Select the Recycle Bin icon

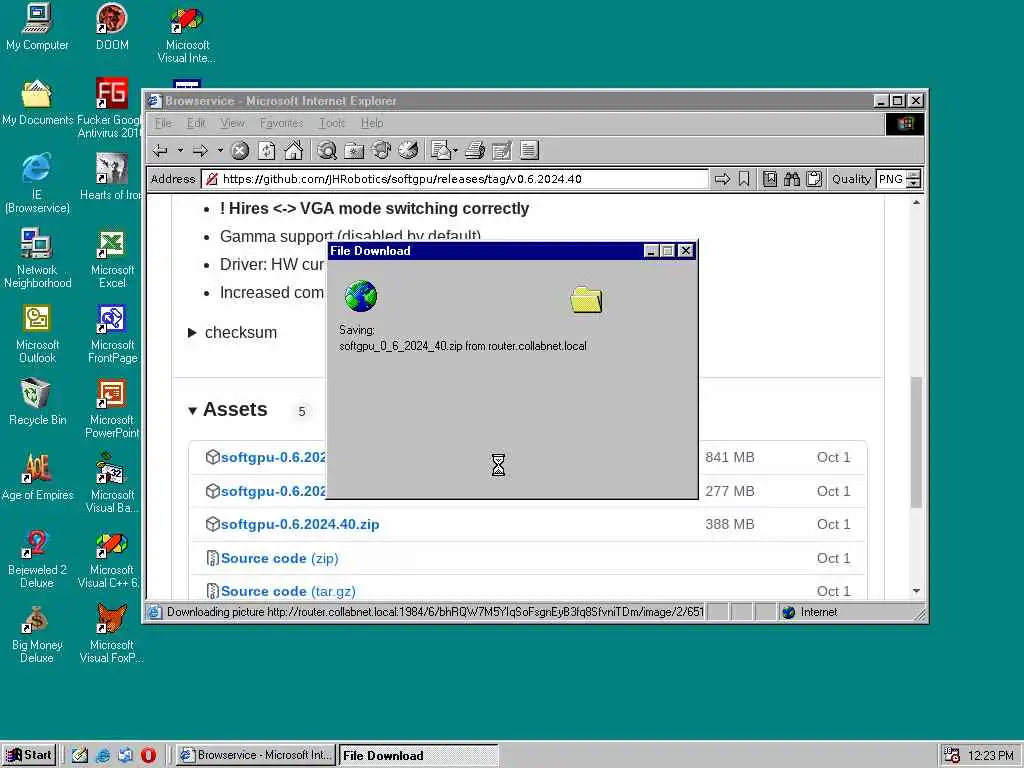(37, 402)
